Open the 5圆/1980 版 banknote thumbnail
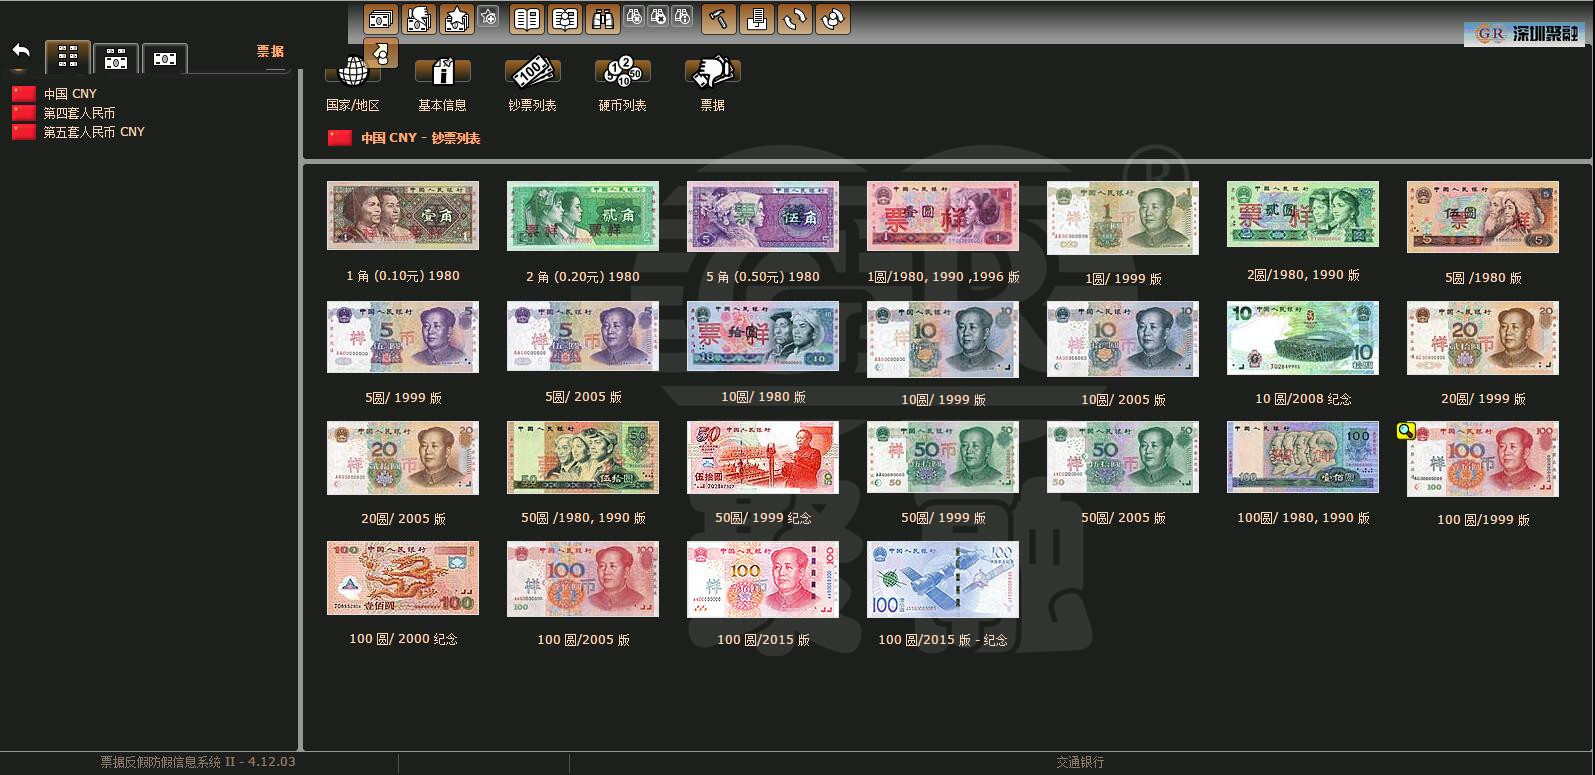 (1483, 216)
